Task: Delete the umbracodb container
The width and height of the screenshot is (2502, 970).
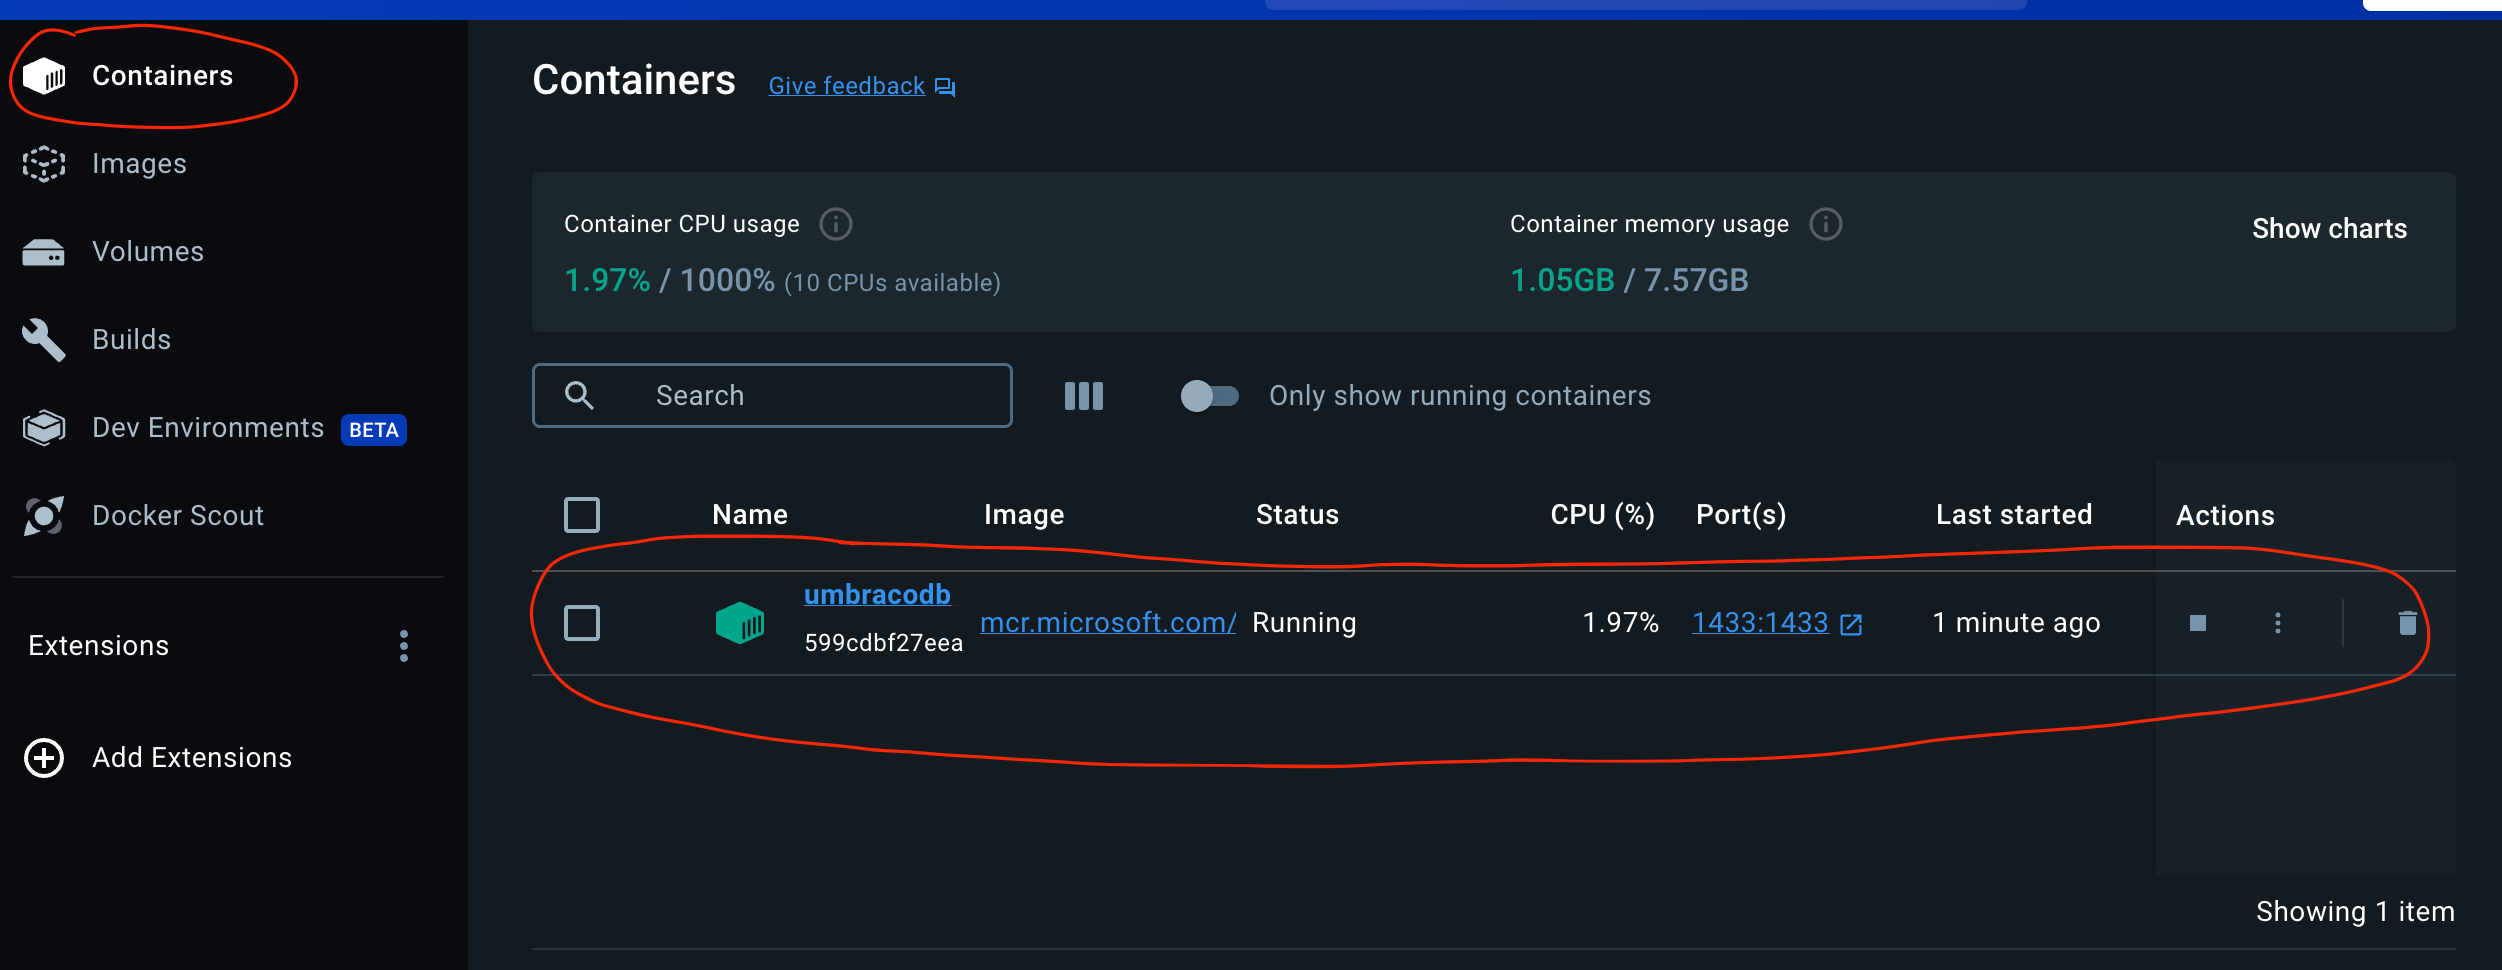Action: (x=2408, y=623)
